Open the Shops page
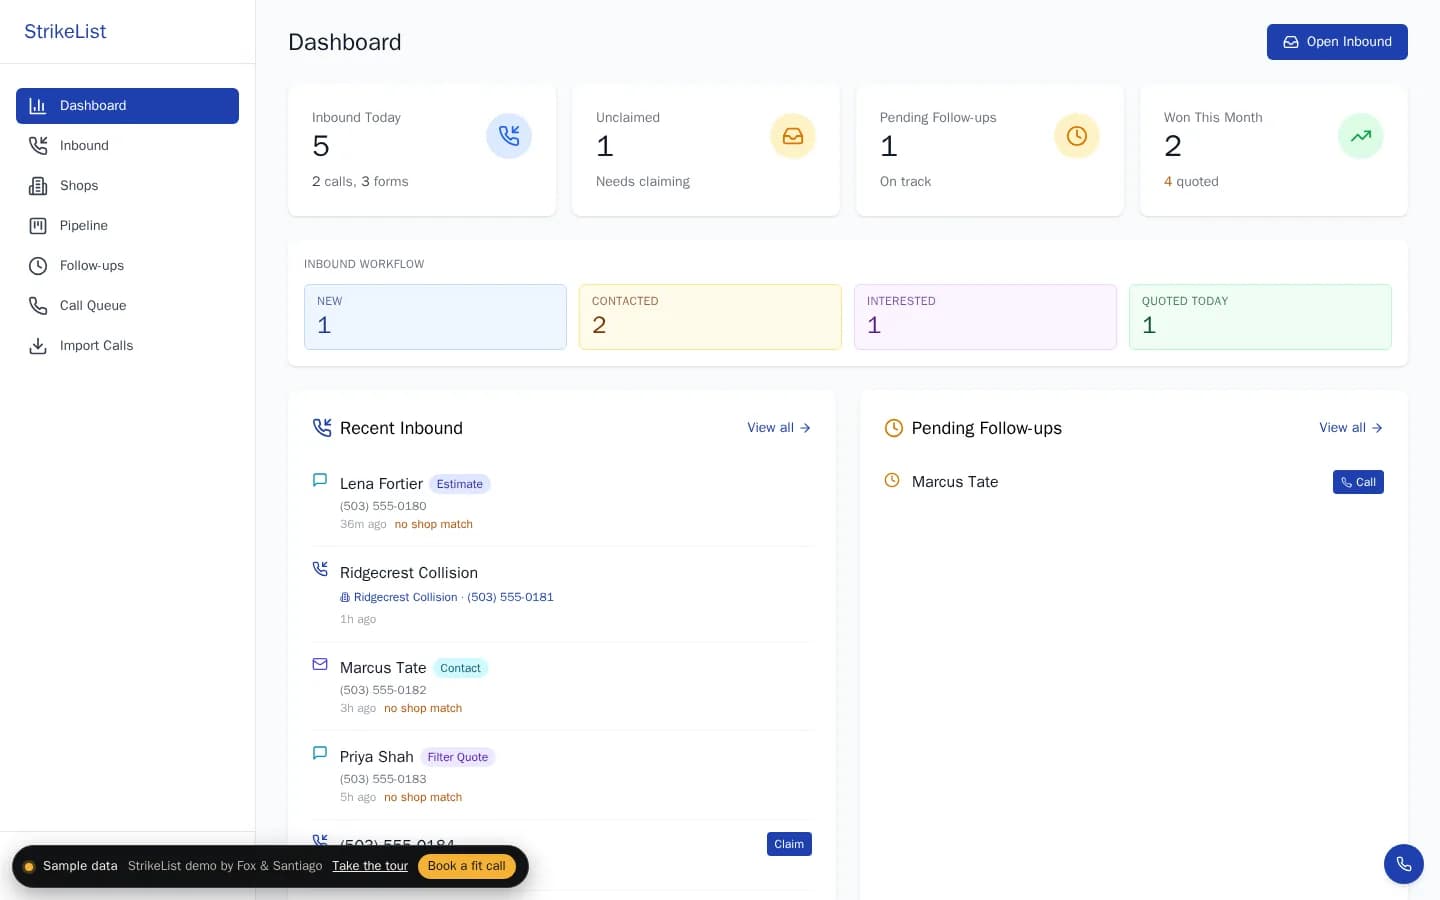This screenshot has height=900, width=1440. click(127, 186)
